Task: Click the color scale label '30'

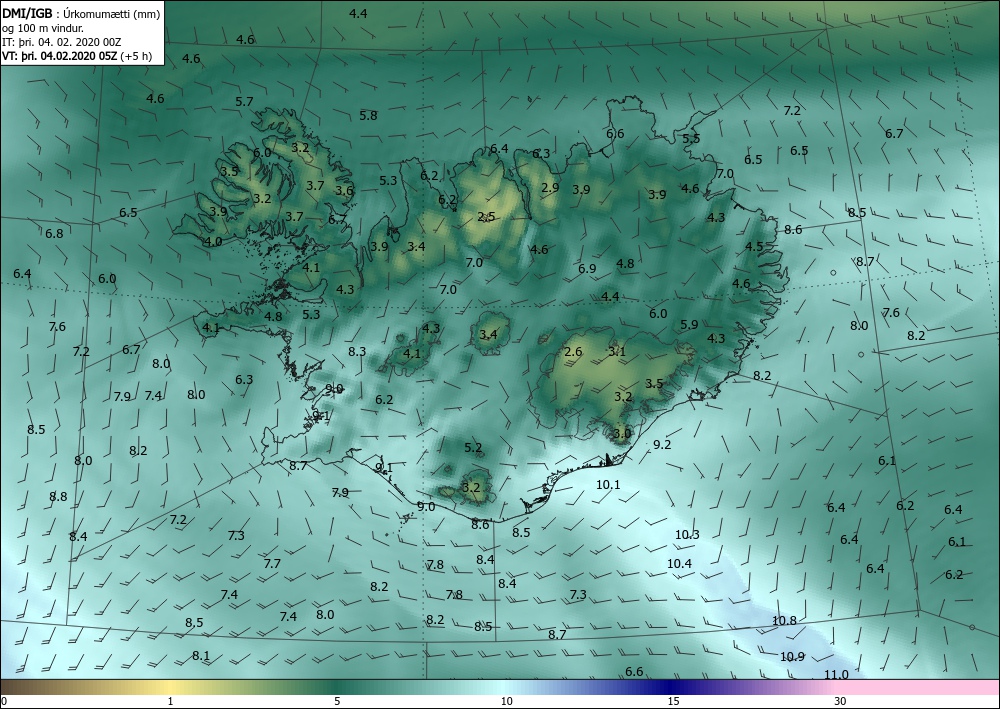Action: pos(841,701)
